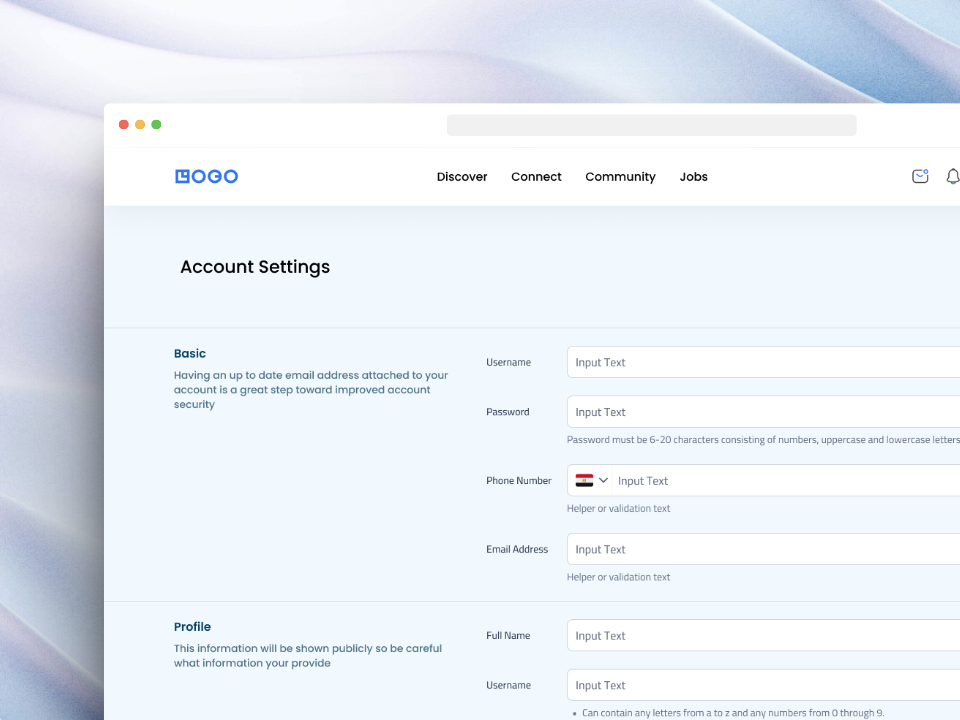Focus the Email Address input field

click(x=763, y=549)
